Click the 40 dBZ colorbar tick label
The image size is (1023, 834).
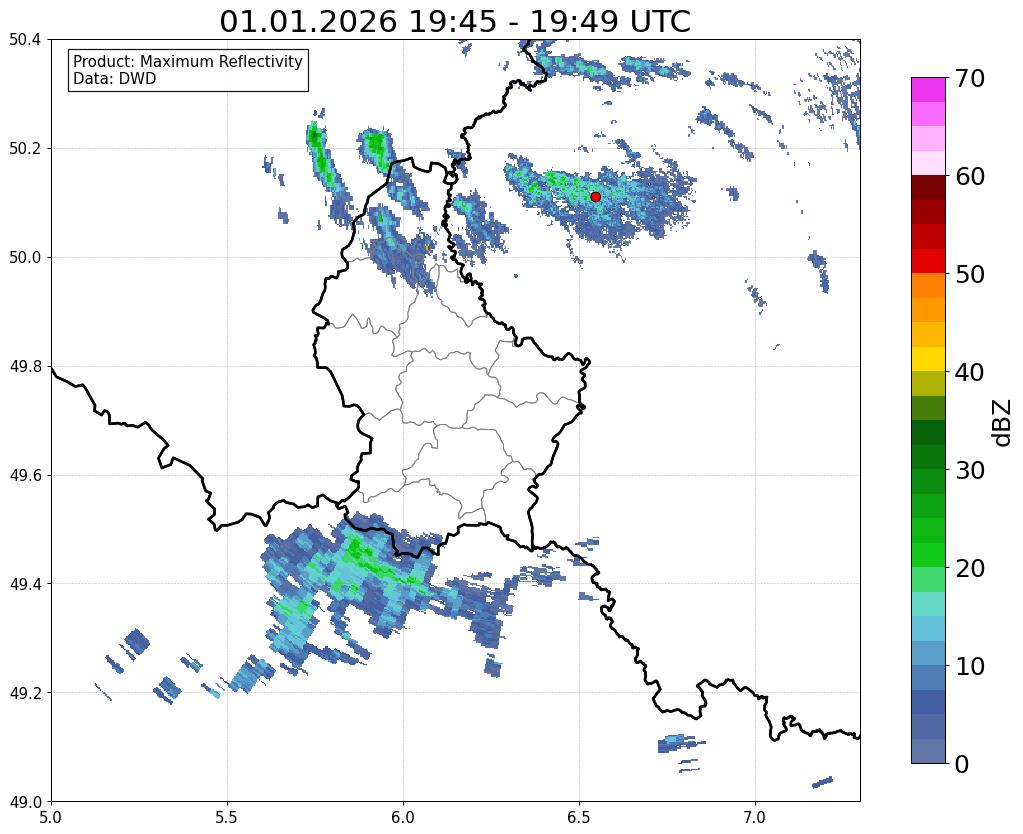click(x=969, y=372)
